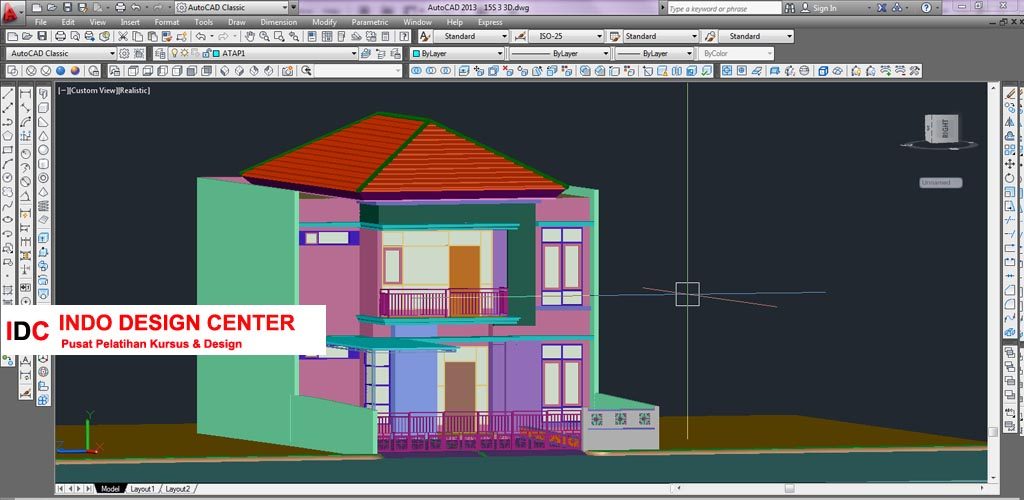Switch to the Layout1 tab
This screenshot has width=1024, height=500.
click(142, 488)
